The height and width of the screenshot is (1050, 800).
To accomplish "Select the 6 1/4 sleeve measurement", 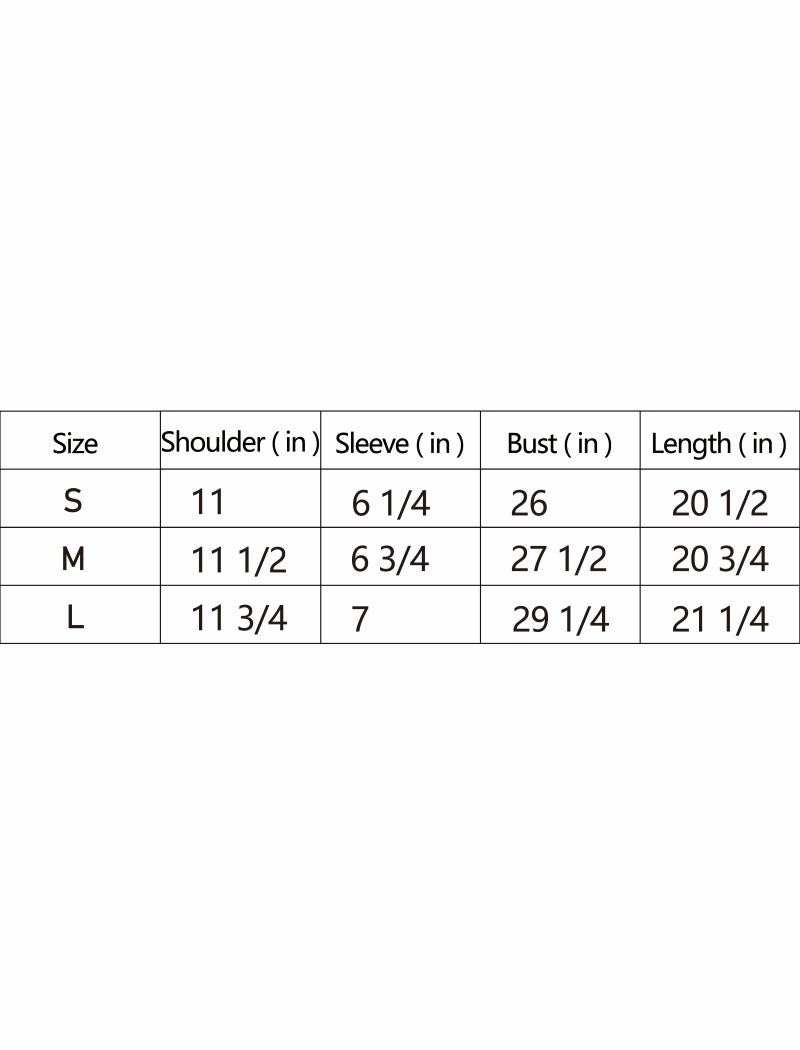I will (x=390, y=503).
